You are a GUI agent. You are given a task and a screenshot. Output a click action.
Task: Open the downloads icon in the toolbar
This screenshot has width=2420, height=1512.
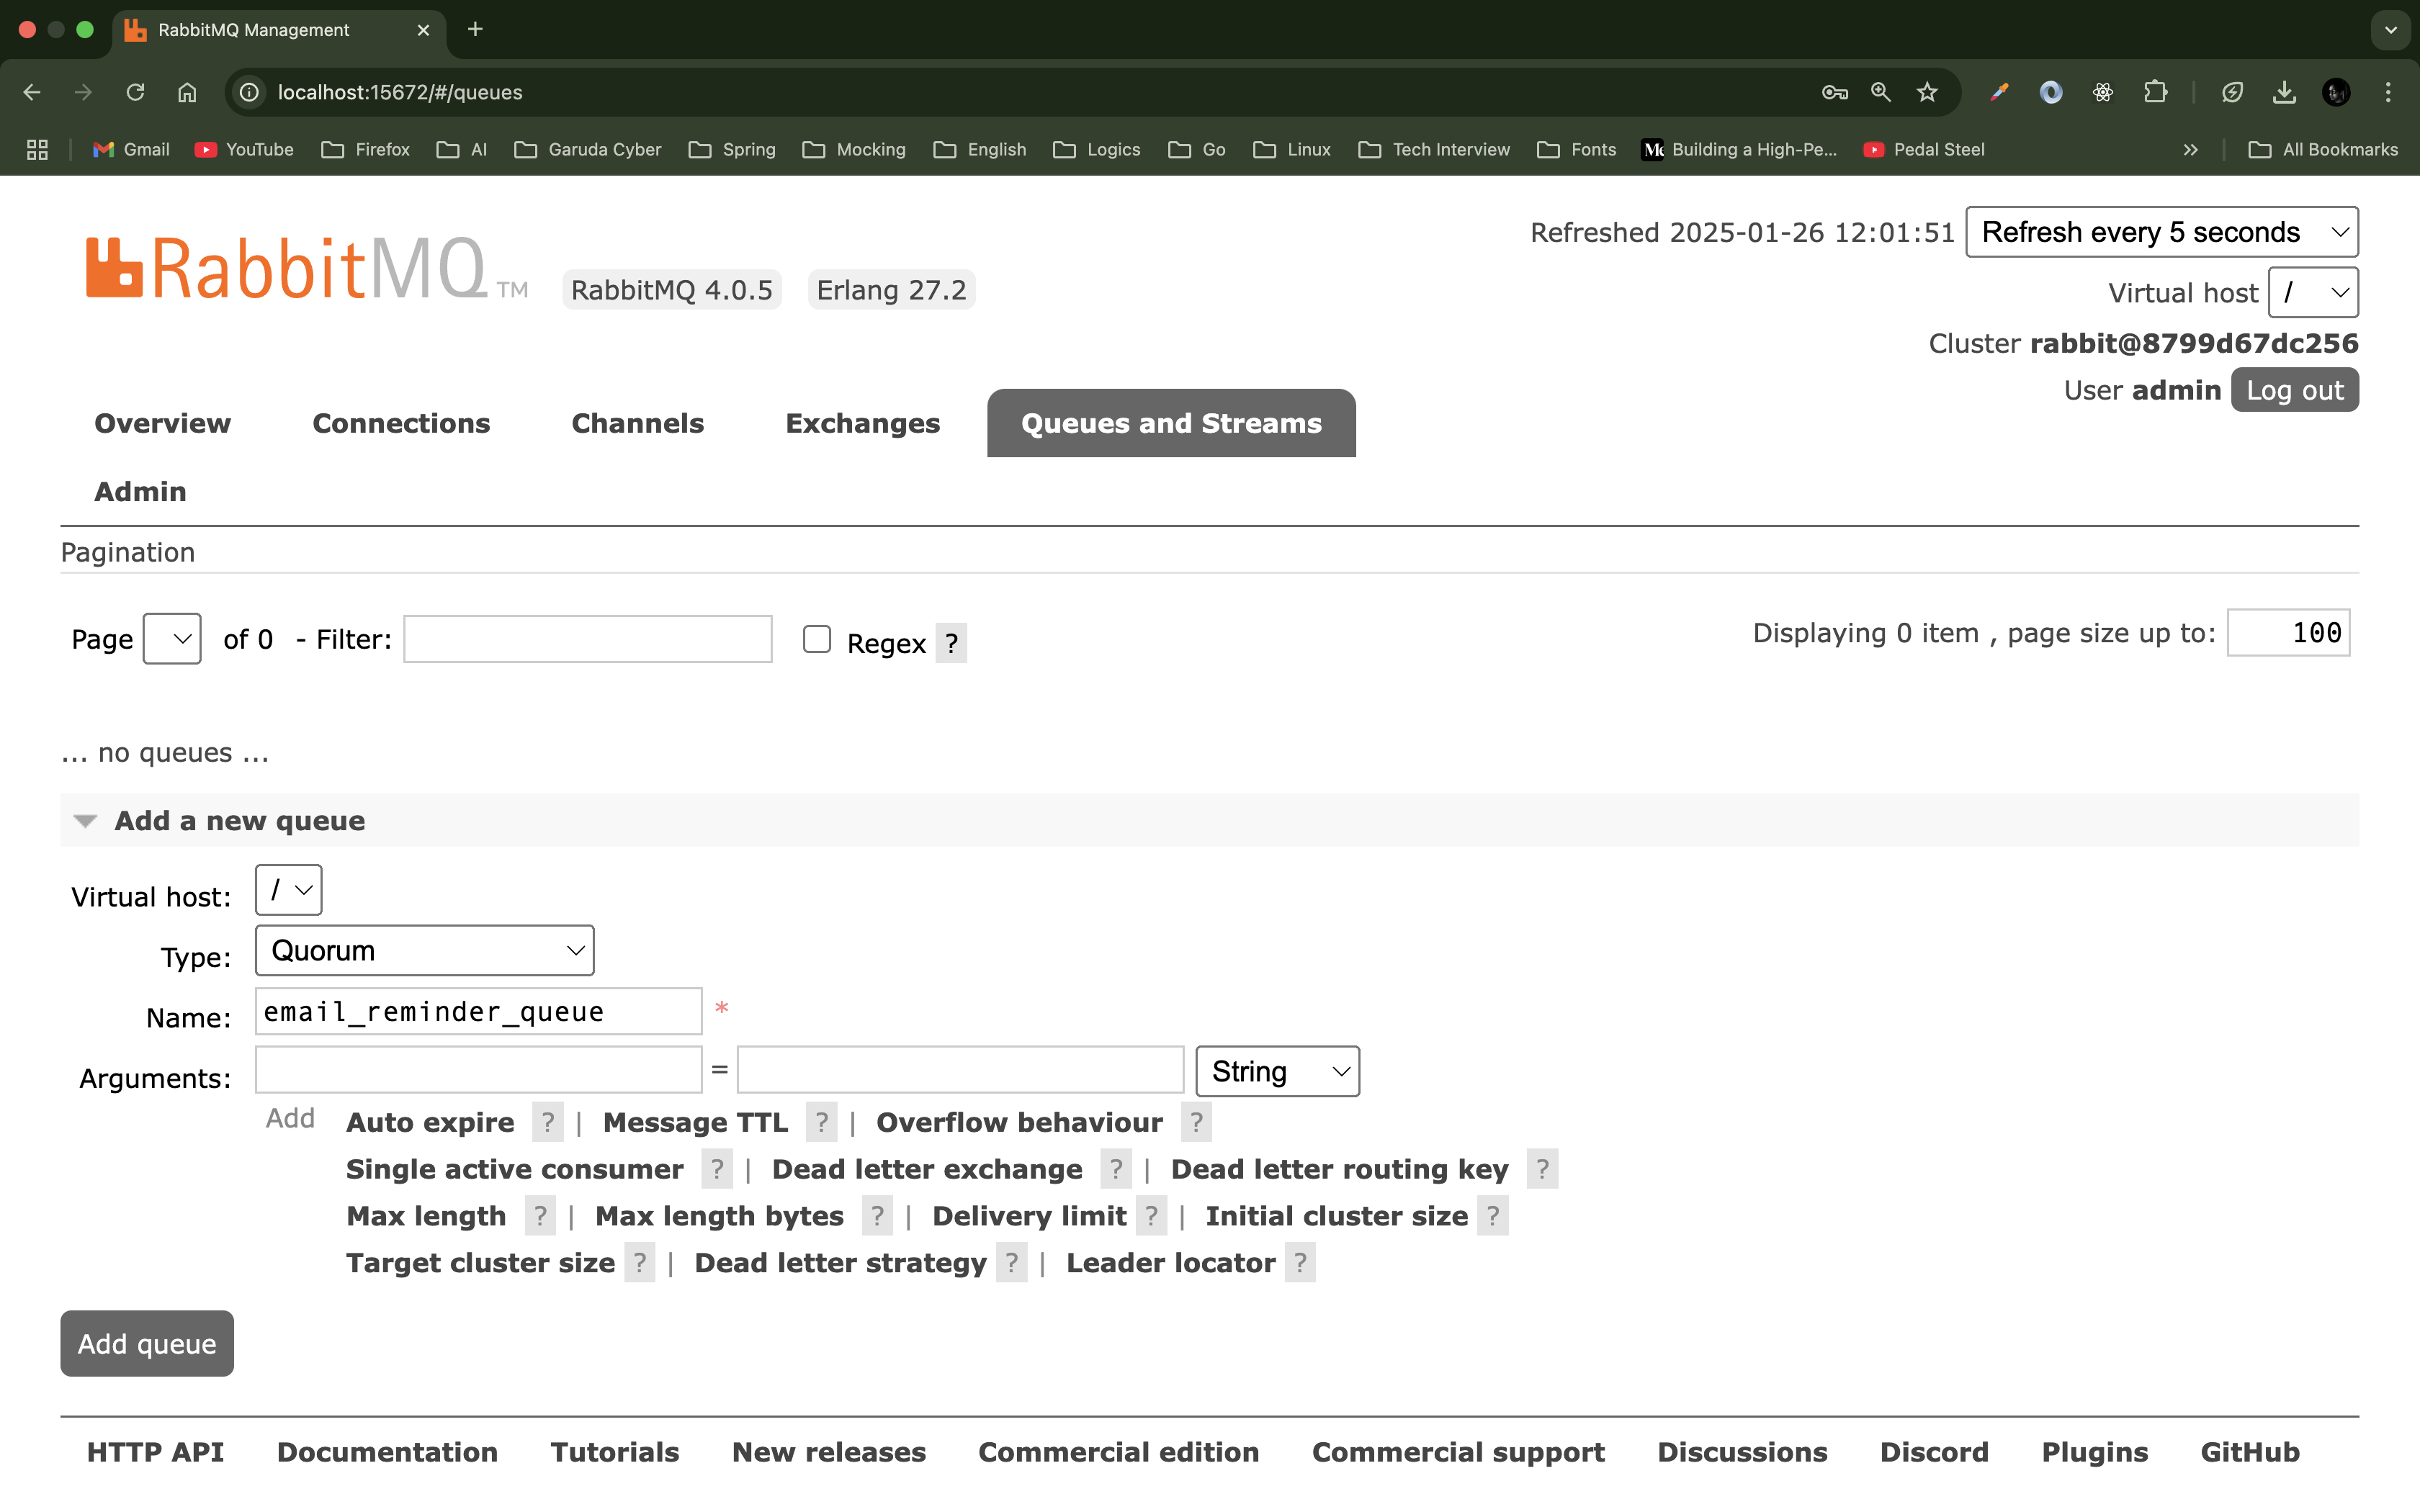coord(2284,92)
